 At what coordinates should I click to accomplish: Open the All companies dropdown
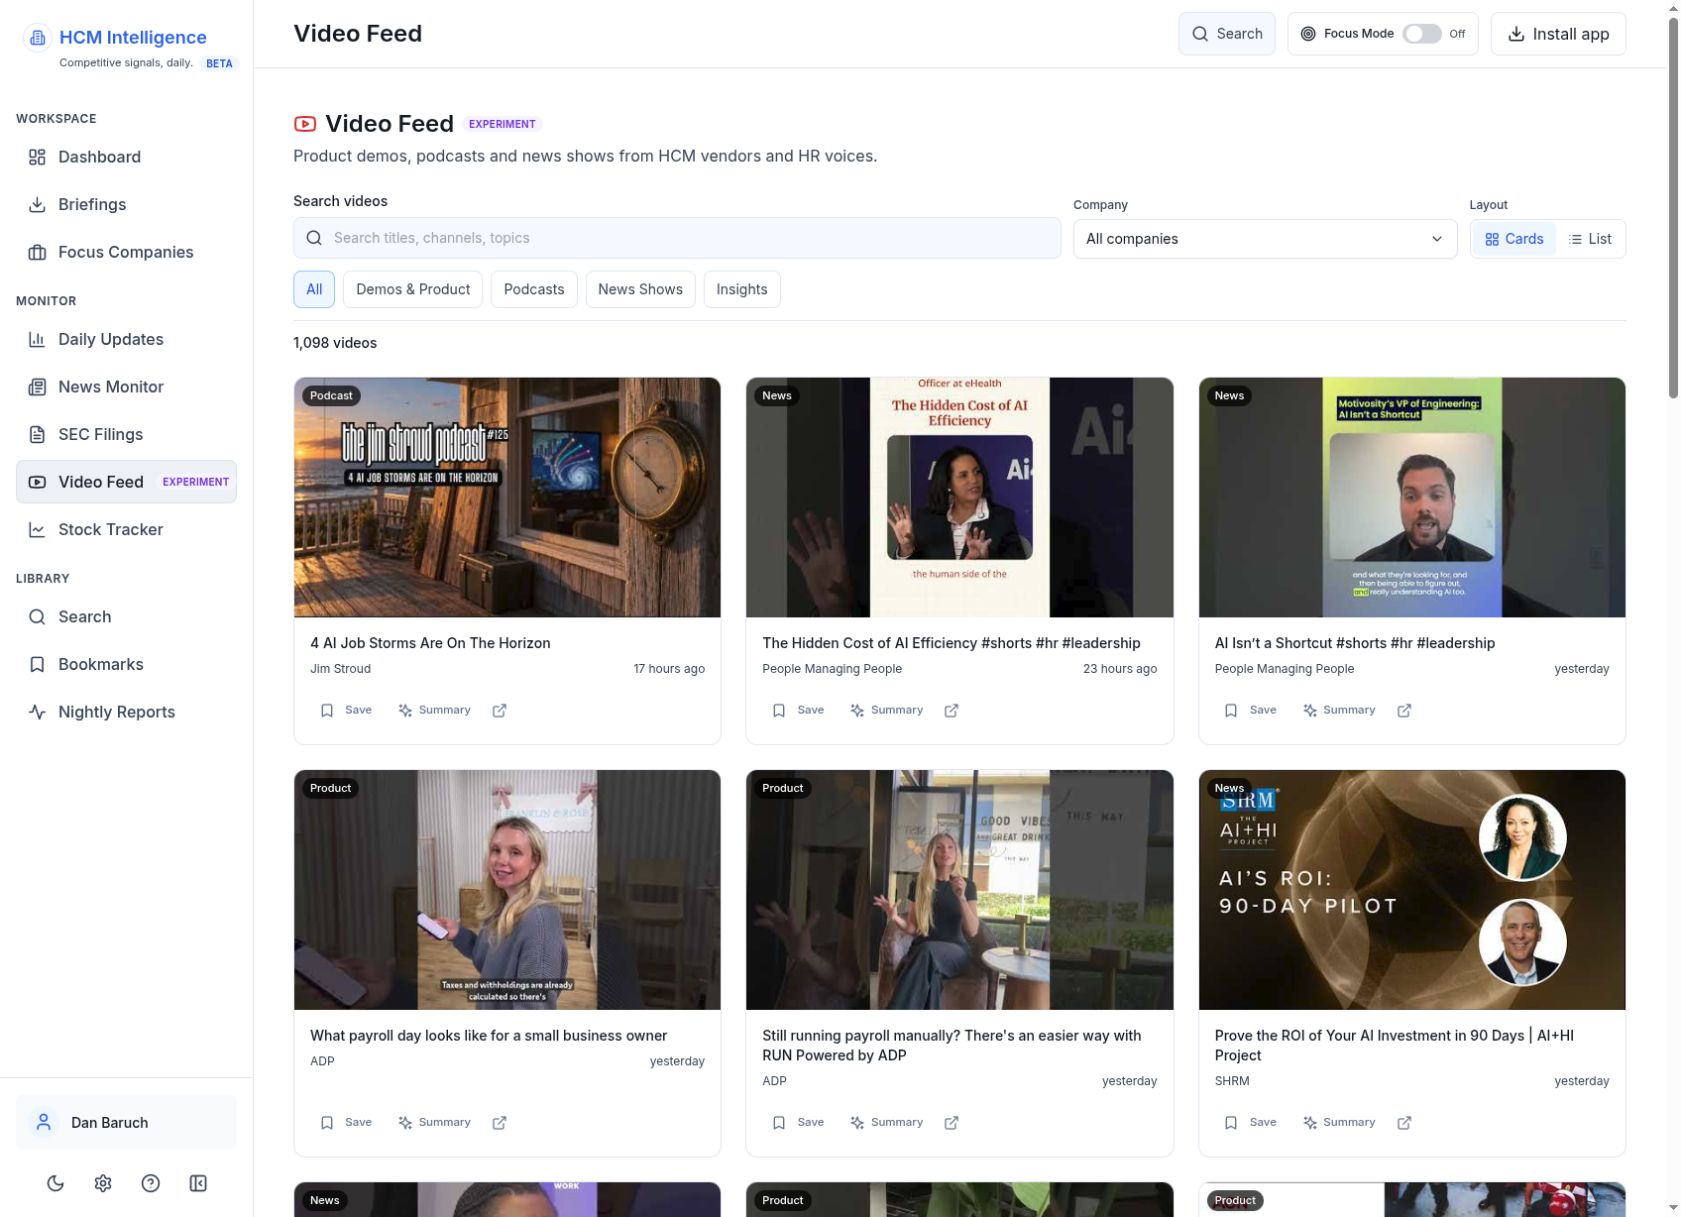point(1265,239)
